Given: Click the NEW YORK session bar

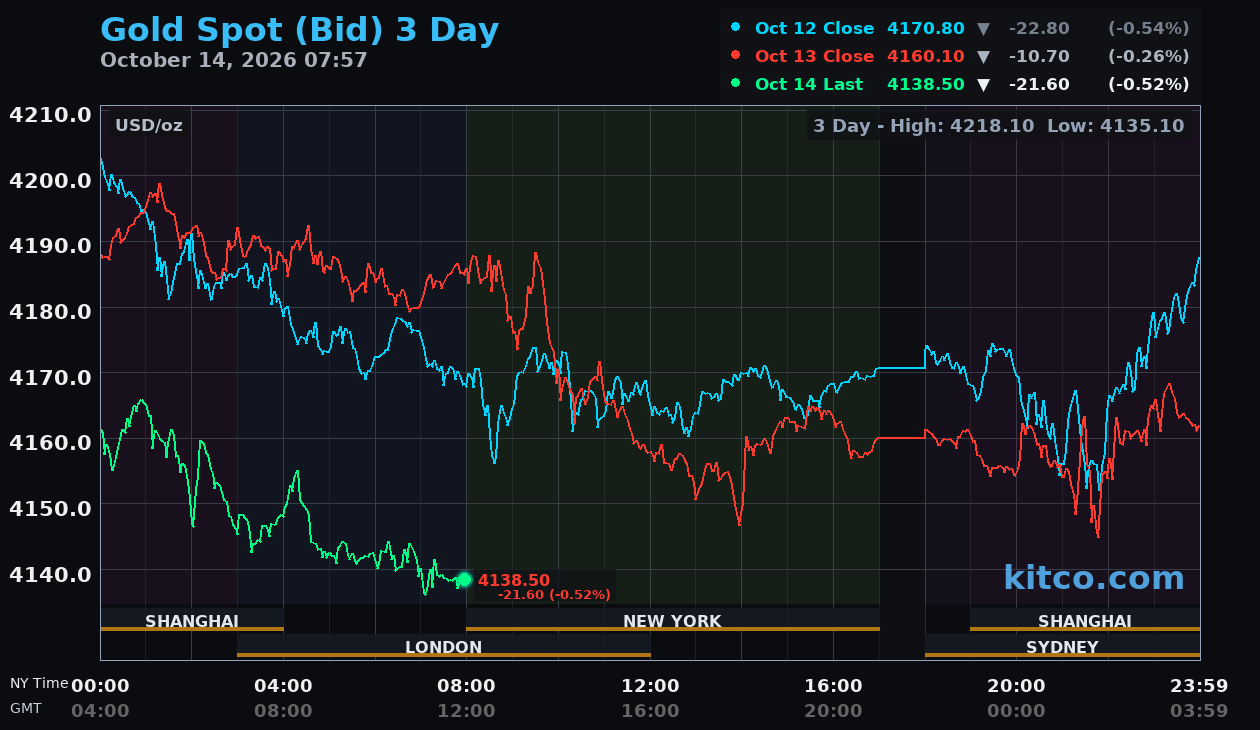Looking at the screenshot, I should pyautogui.click(x=672, y=620).
